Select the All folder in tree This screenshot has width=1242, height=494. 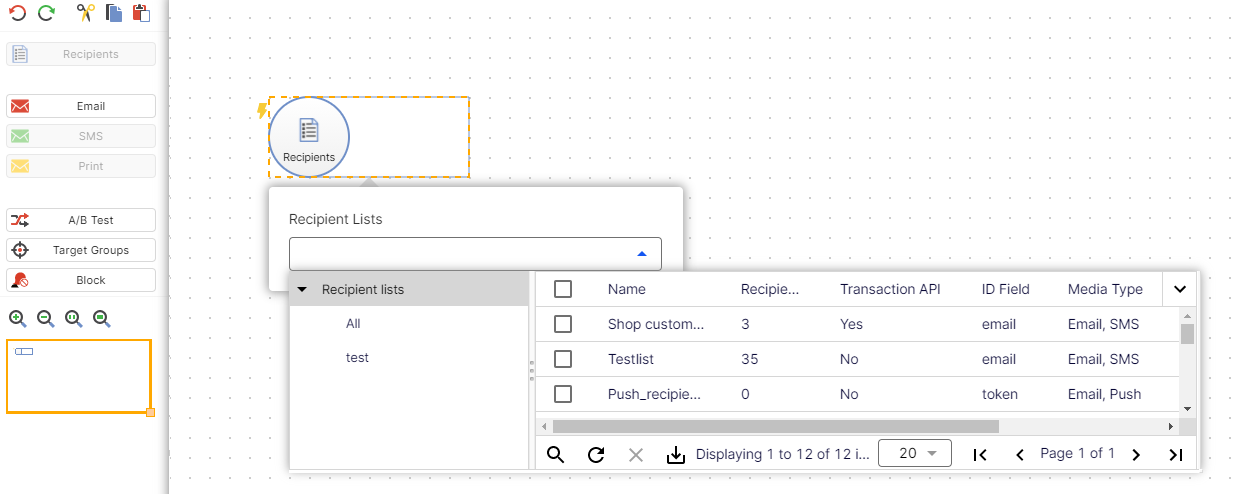coord(353,324)
